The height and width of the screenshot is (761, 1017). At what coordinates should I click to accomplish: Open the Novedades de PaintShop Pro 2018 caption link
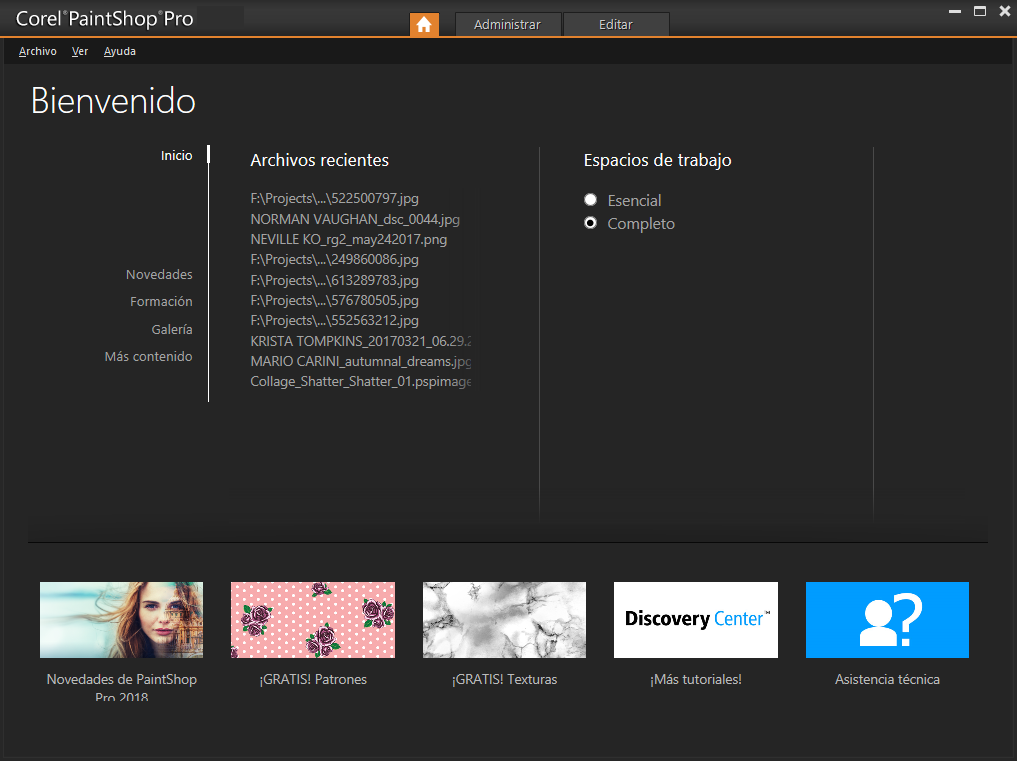122,687
